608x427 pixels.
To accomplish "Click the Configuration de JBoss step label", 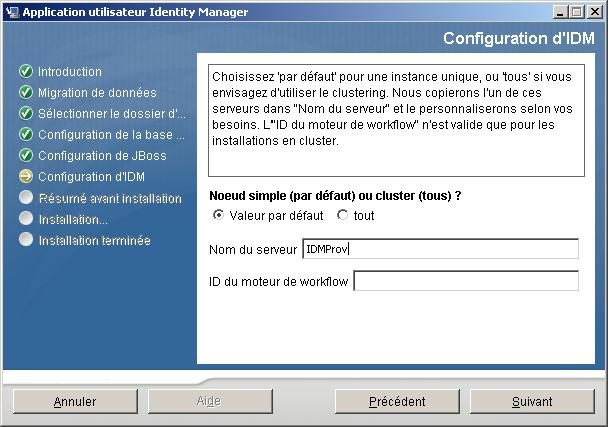I will tap(102, 155).
